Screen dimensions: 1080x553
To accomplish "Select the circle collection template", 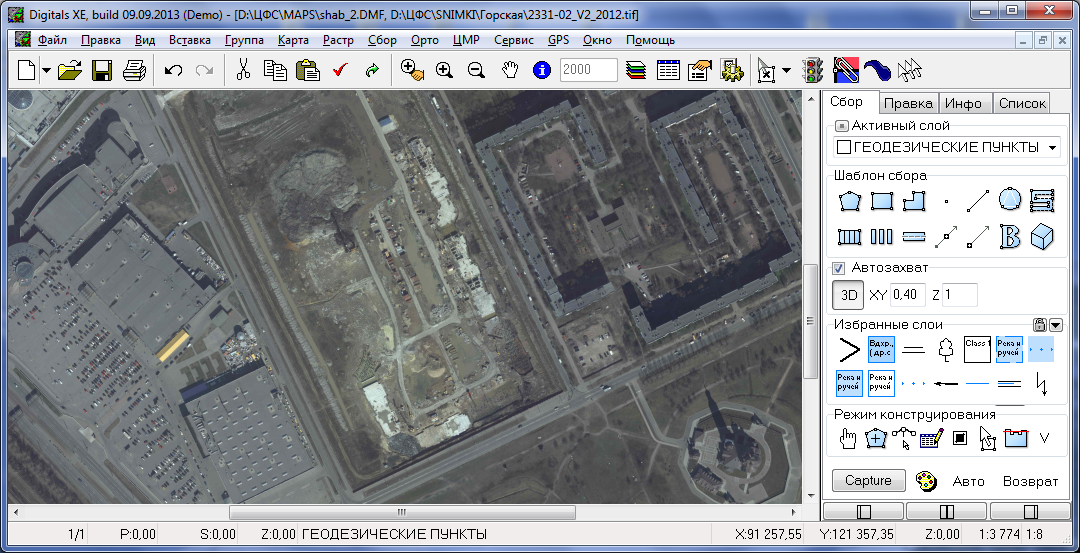I will tap(1010, 201).
